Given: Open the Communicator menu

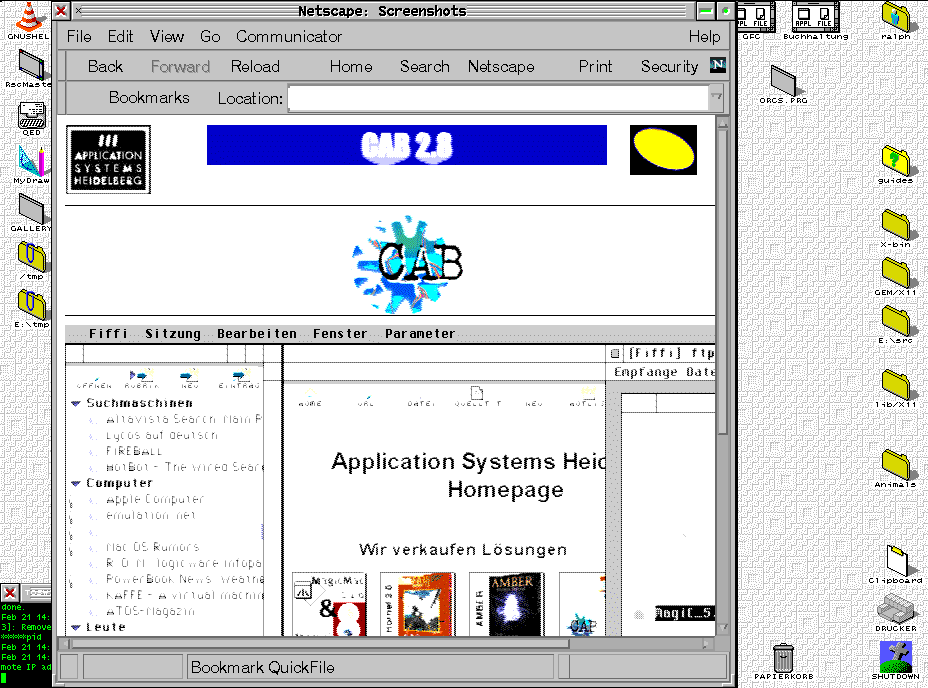Looking at the screenshot, I should pos(289,37).
